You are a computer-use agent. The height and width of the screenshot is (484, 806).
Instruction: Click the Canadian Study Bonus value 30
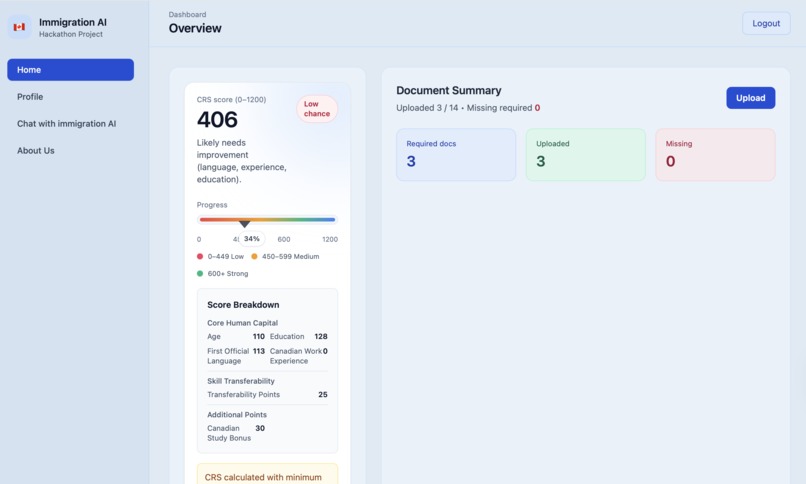260,428
